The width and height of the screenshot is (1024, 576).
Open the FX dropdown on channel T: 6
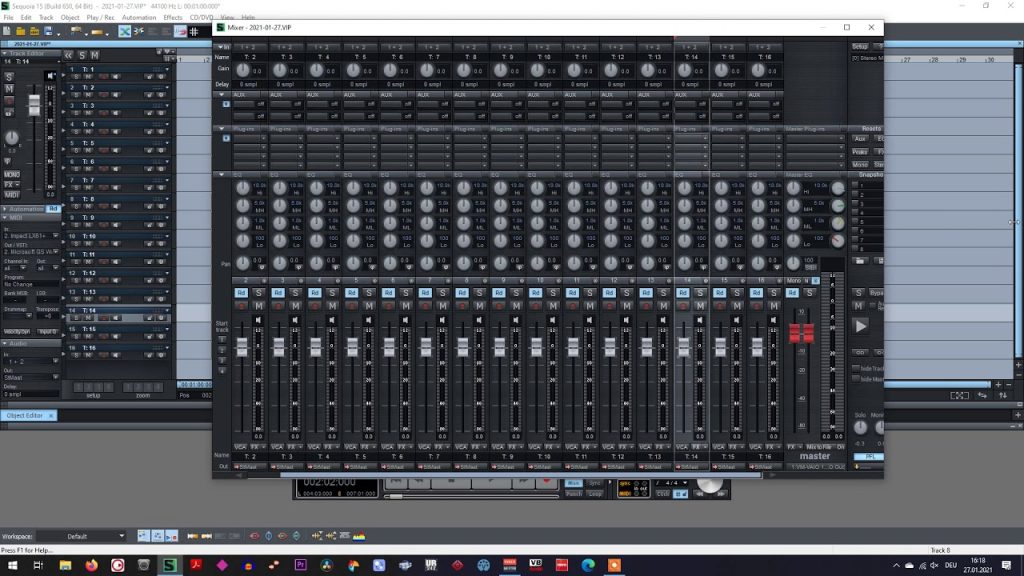[x=402, y=447]
